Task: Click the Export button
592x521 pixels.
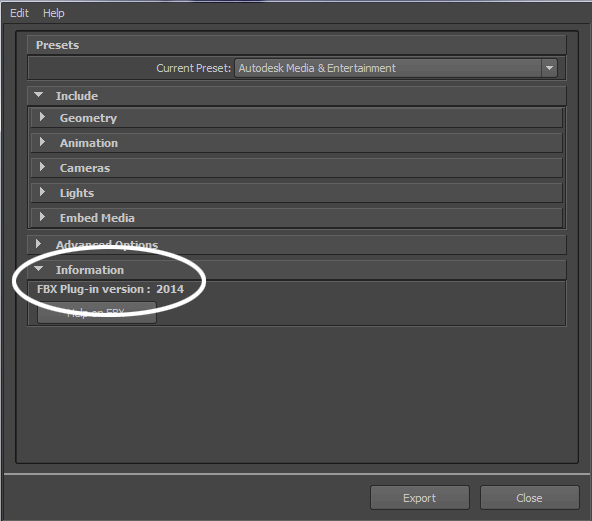Action: tap(419, 498)
